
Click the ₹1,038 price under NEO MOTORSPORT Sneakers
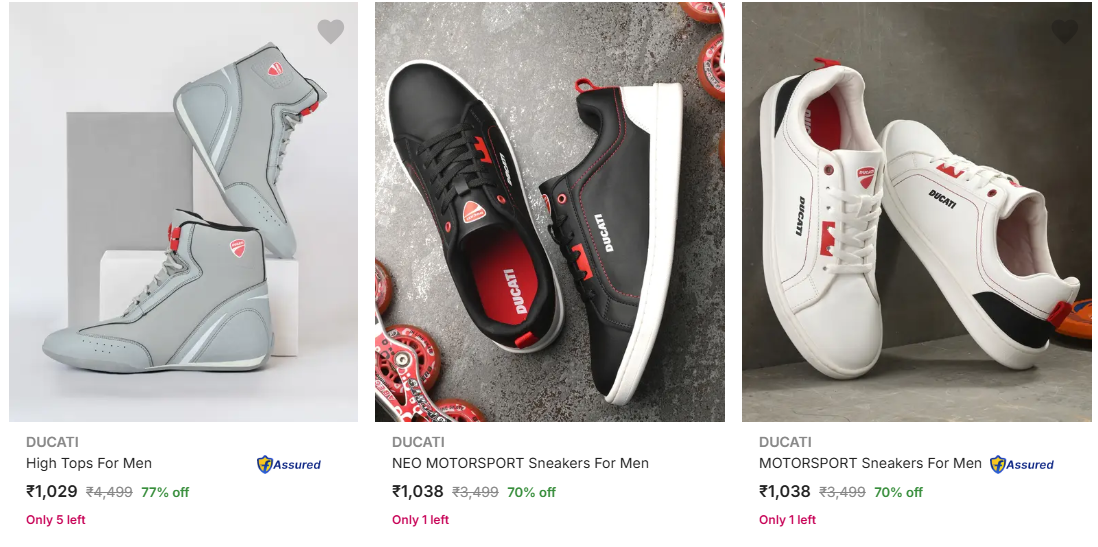tap(418, 491)
